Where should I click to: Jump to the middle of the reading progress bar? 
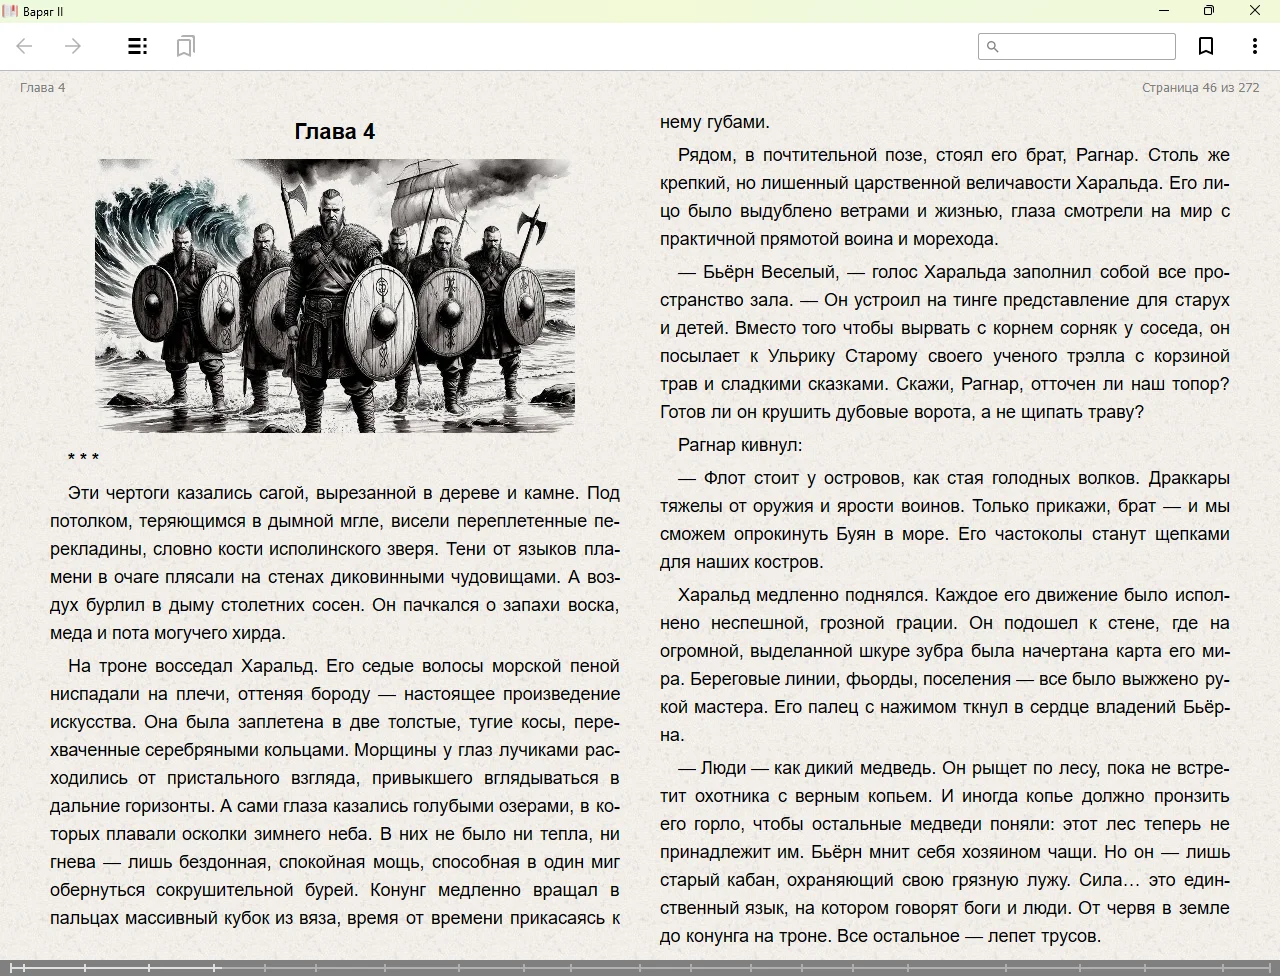click(640, 967)
